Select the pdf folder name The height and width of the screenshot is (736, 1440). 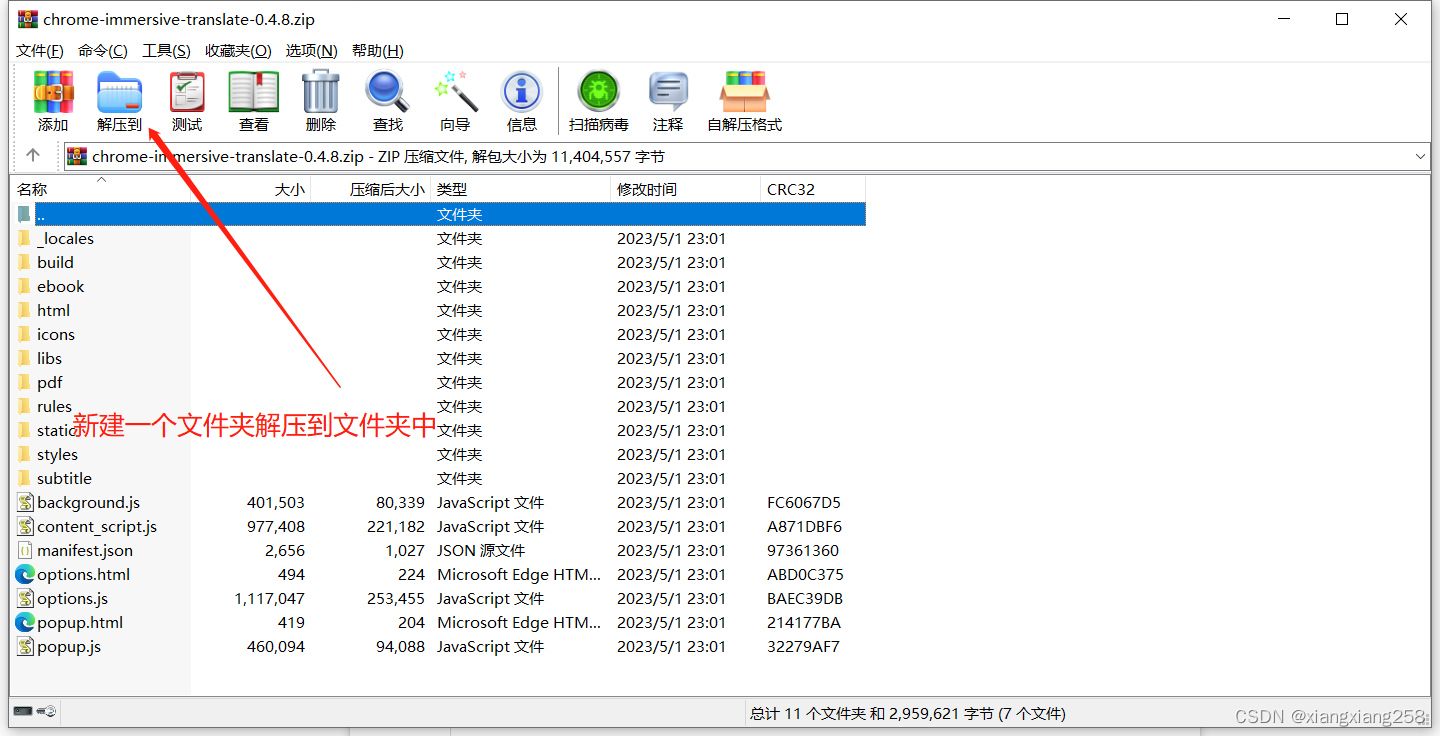50,383
